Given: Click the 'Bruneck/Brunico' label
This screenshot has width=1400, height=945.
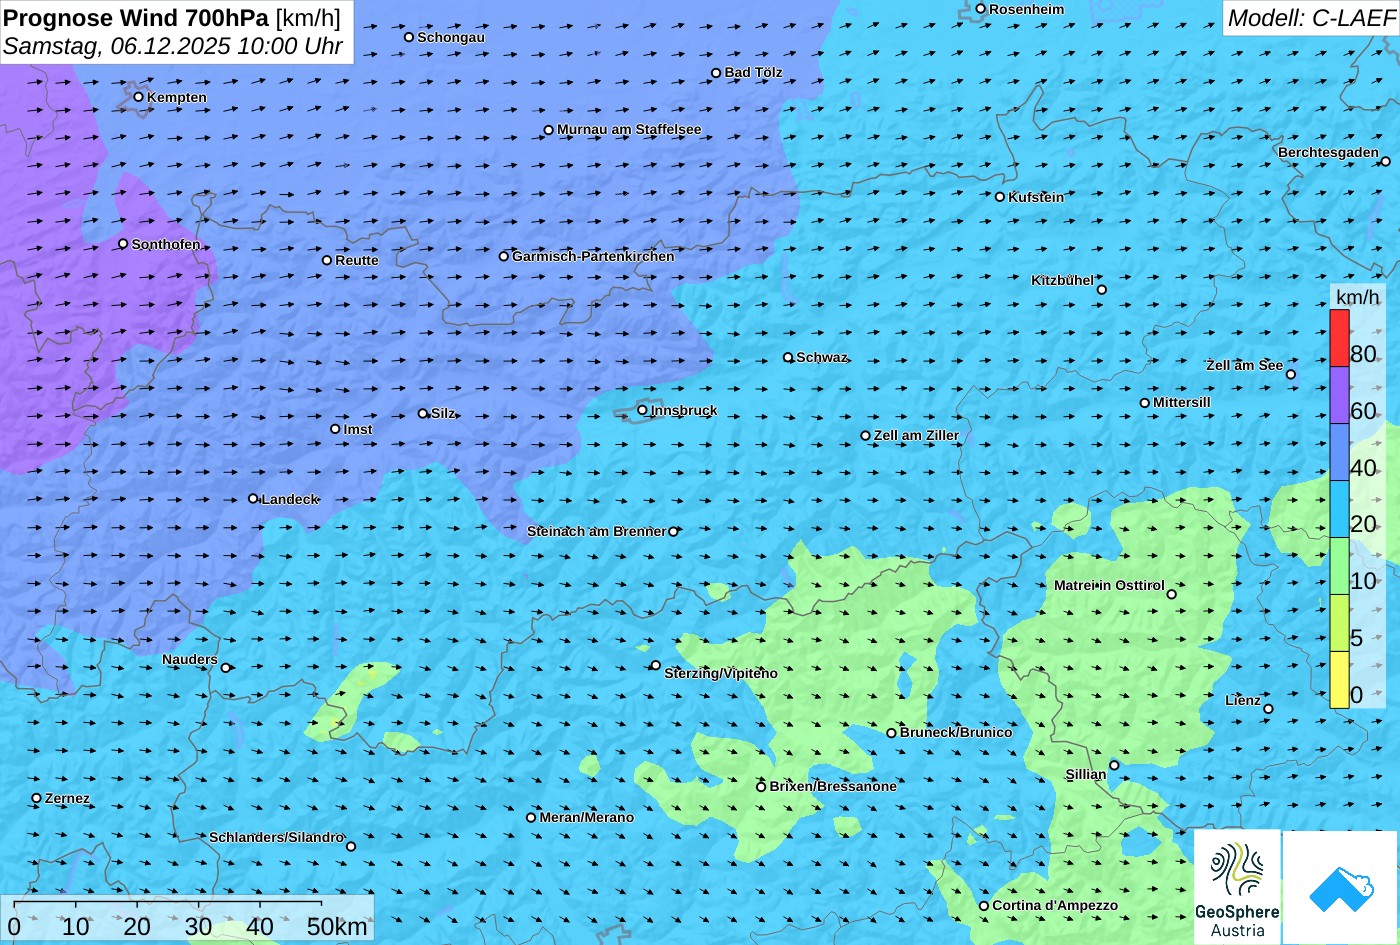Looking at the screenshot, I should pos(956,732).
